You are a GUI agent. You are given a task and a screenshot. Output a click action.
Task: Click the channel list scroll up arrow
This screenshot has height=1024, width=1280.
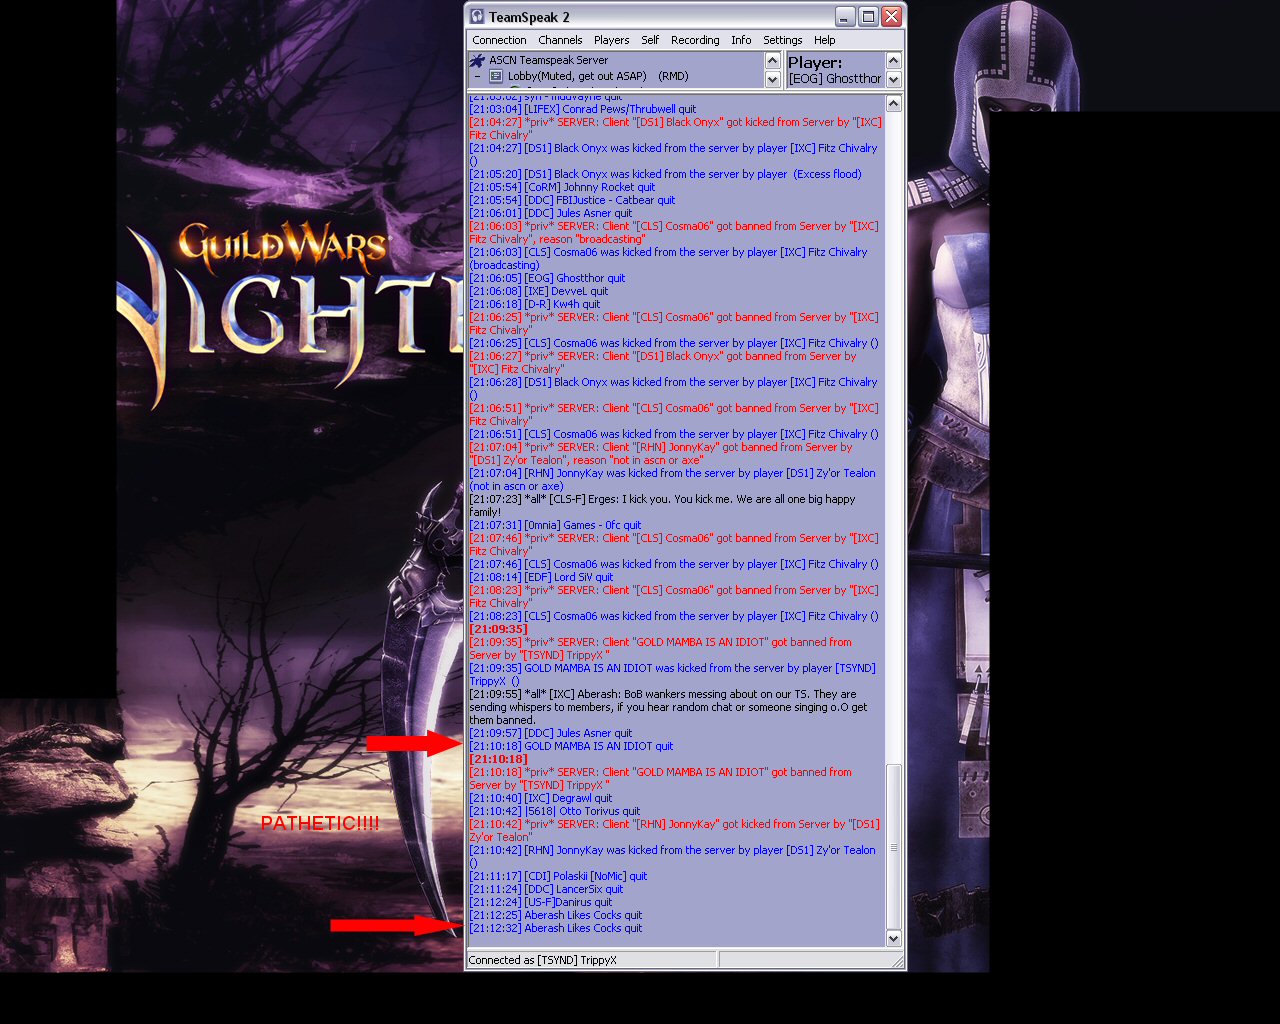tap(773, 60)
